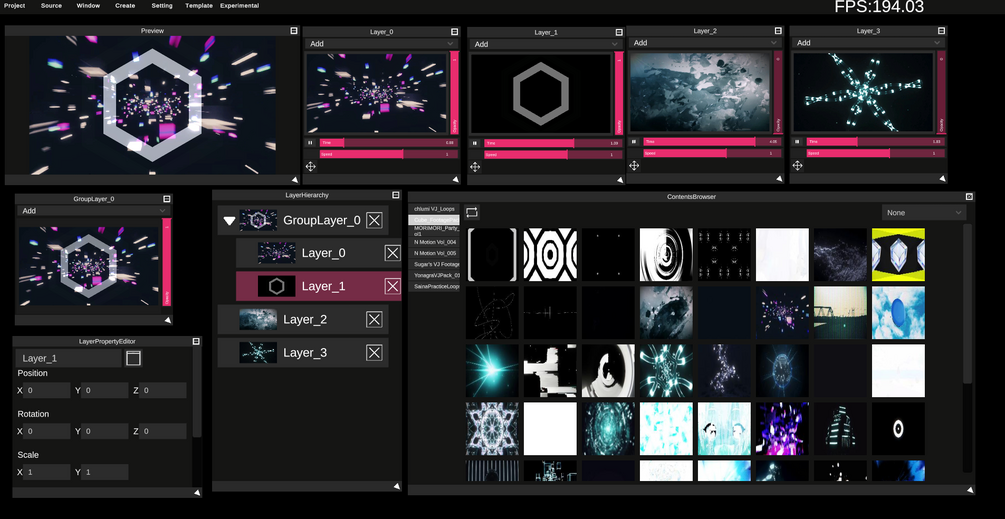The image size is (1005, 519).
Task: Click the window icon in Preview panel header
Action: click(294, 31)
